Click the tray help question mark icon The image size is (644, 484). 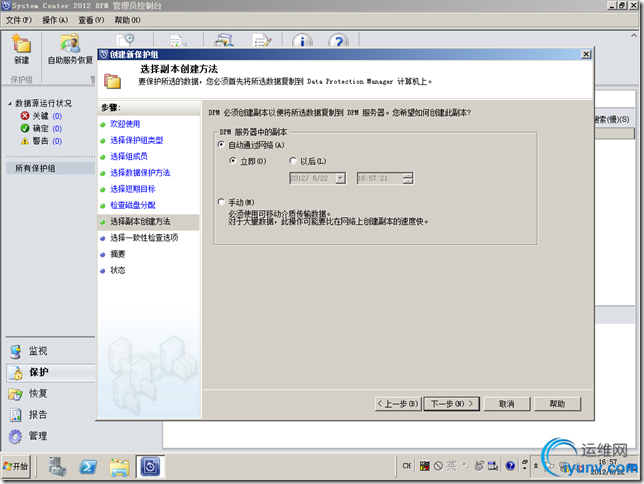point(511,466)
